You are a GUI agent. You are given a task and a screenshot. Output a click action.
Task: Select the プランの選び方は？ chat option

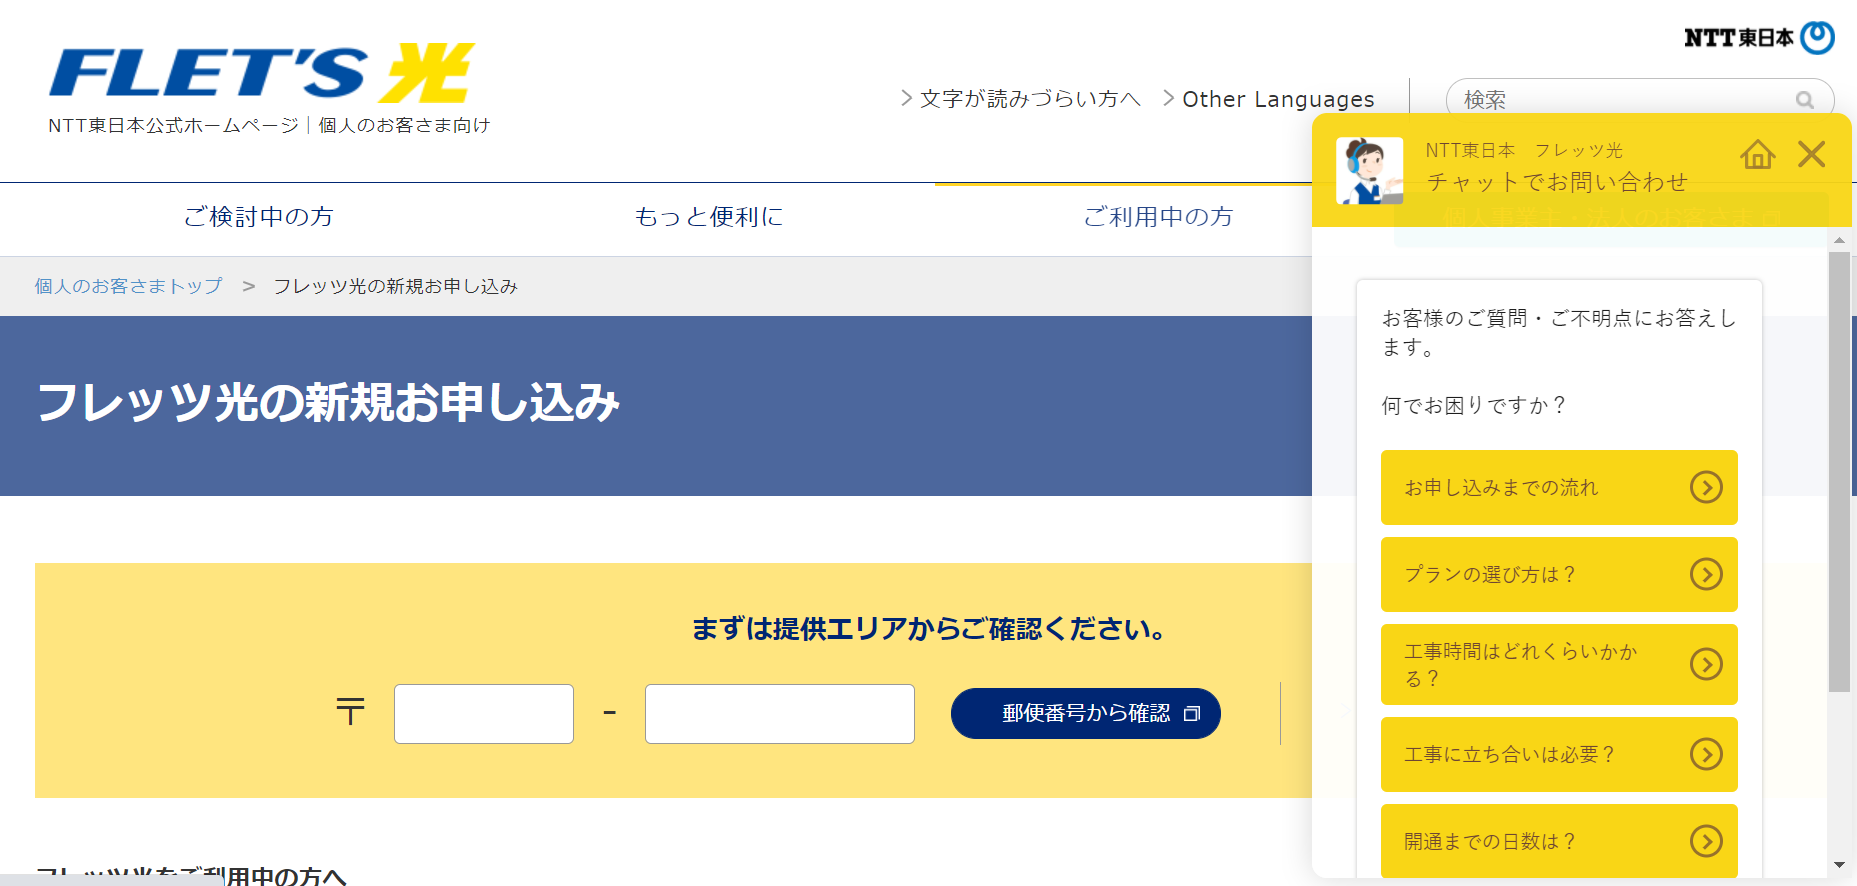(1559, 574)
